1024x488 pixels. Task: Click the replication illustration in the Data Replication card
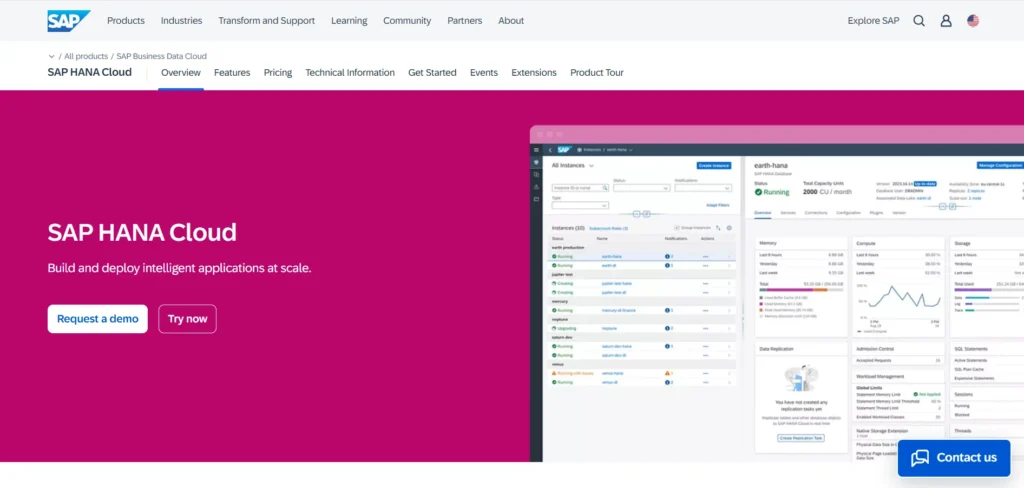tap(801, 378)
